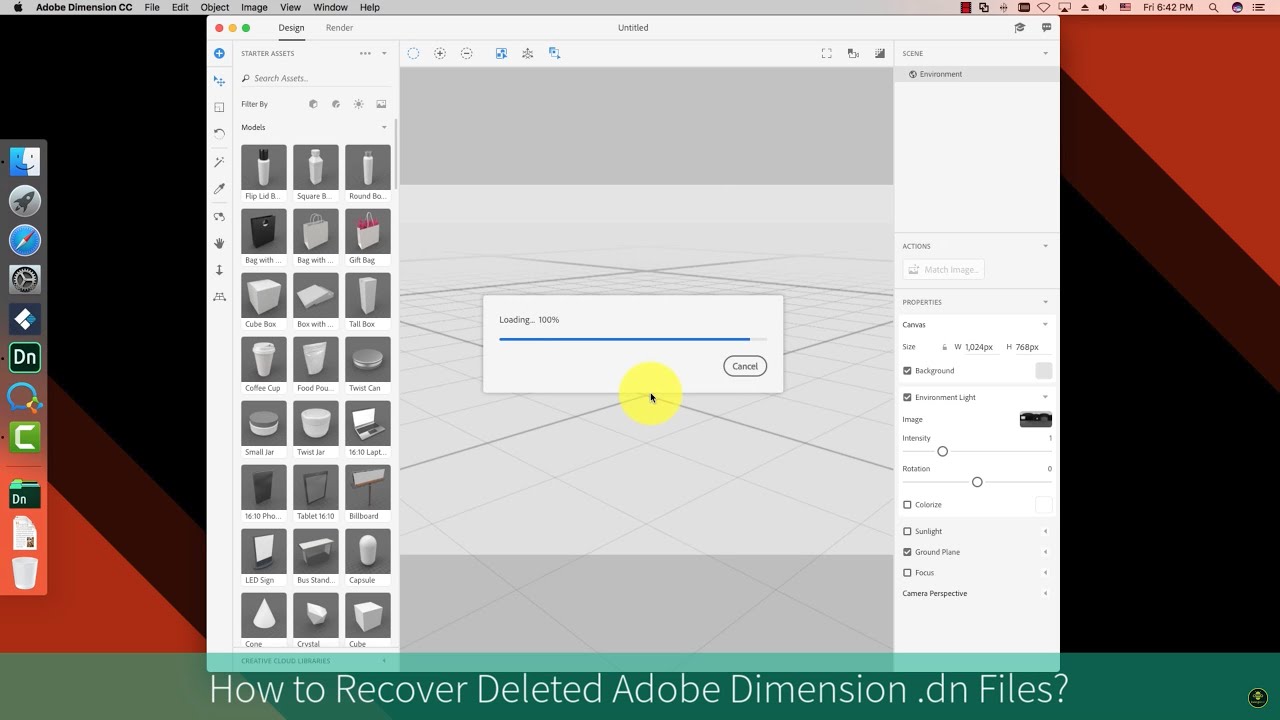Click the subtract-from-selection icon in toolbar

pos(467,53)
